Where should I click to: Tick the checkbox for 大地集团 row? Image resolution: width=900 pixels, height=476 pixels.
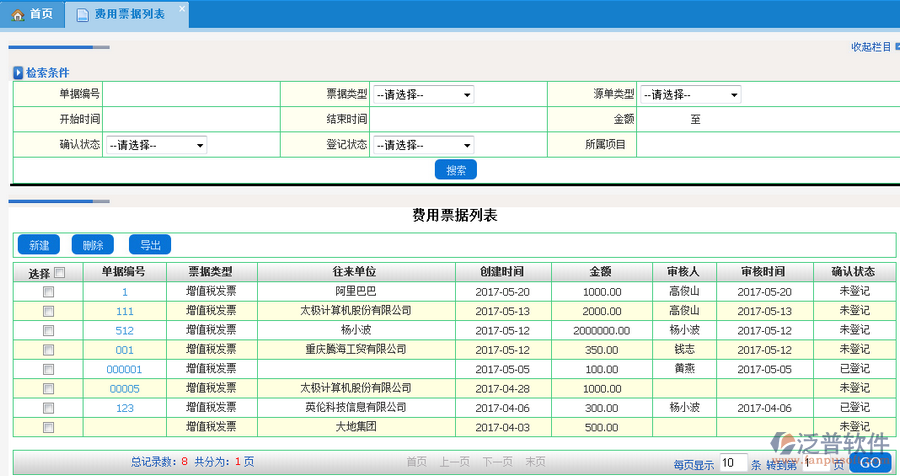coord(48,427)
